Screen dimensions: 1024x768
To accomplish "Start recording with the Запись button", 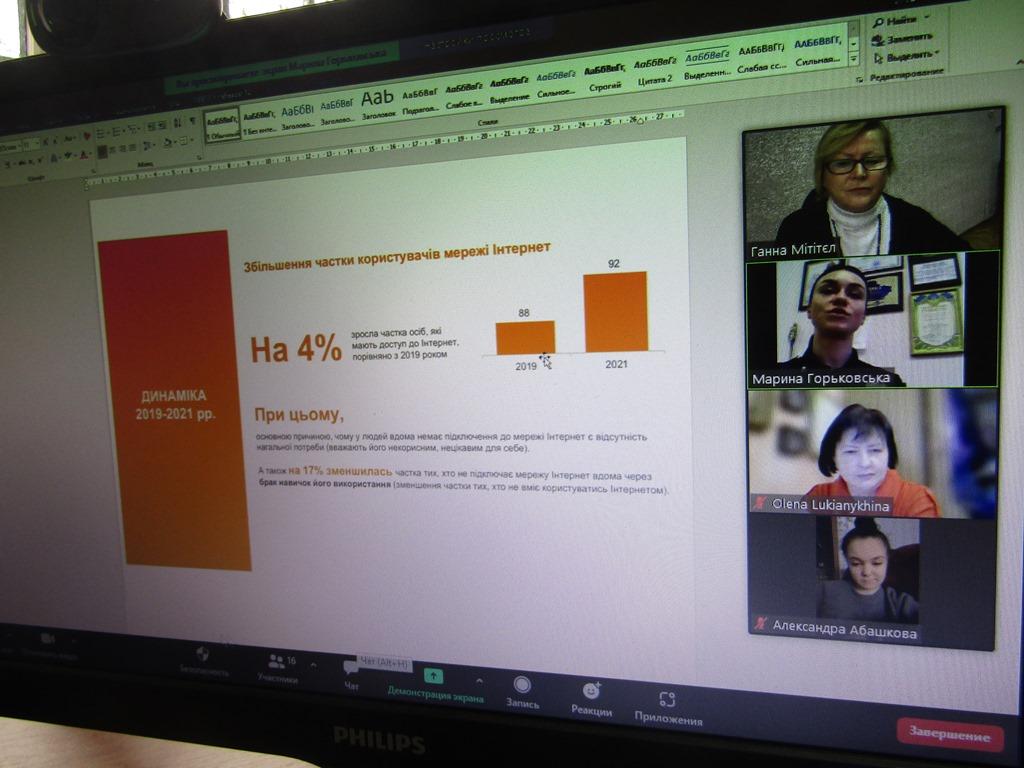I will tap(522, 692).
